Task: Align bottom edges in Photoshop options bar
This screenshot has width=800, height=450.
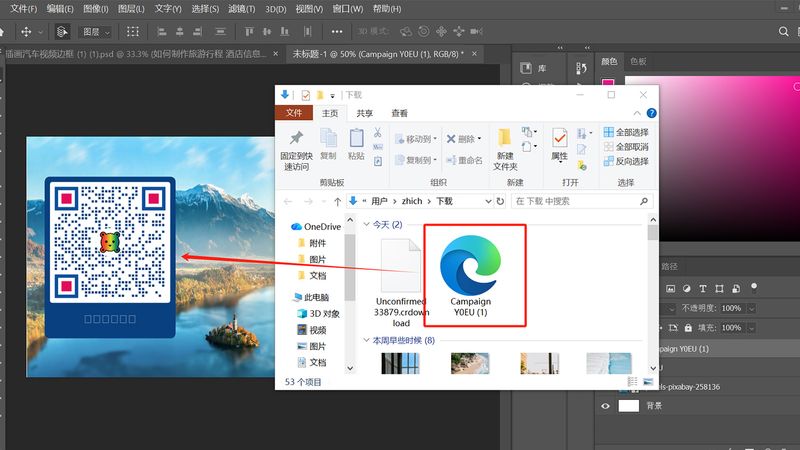Action: click(285, 32)
